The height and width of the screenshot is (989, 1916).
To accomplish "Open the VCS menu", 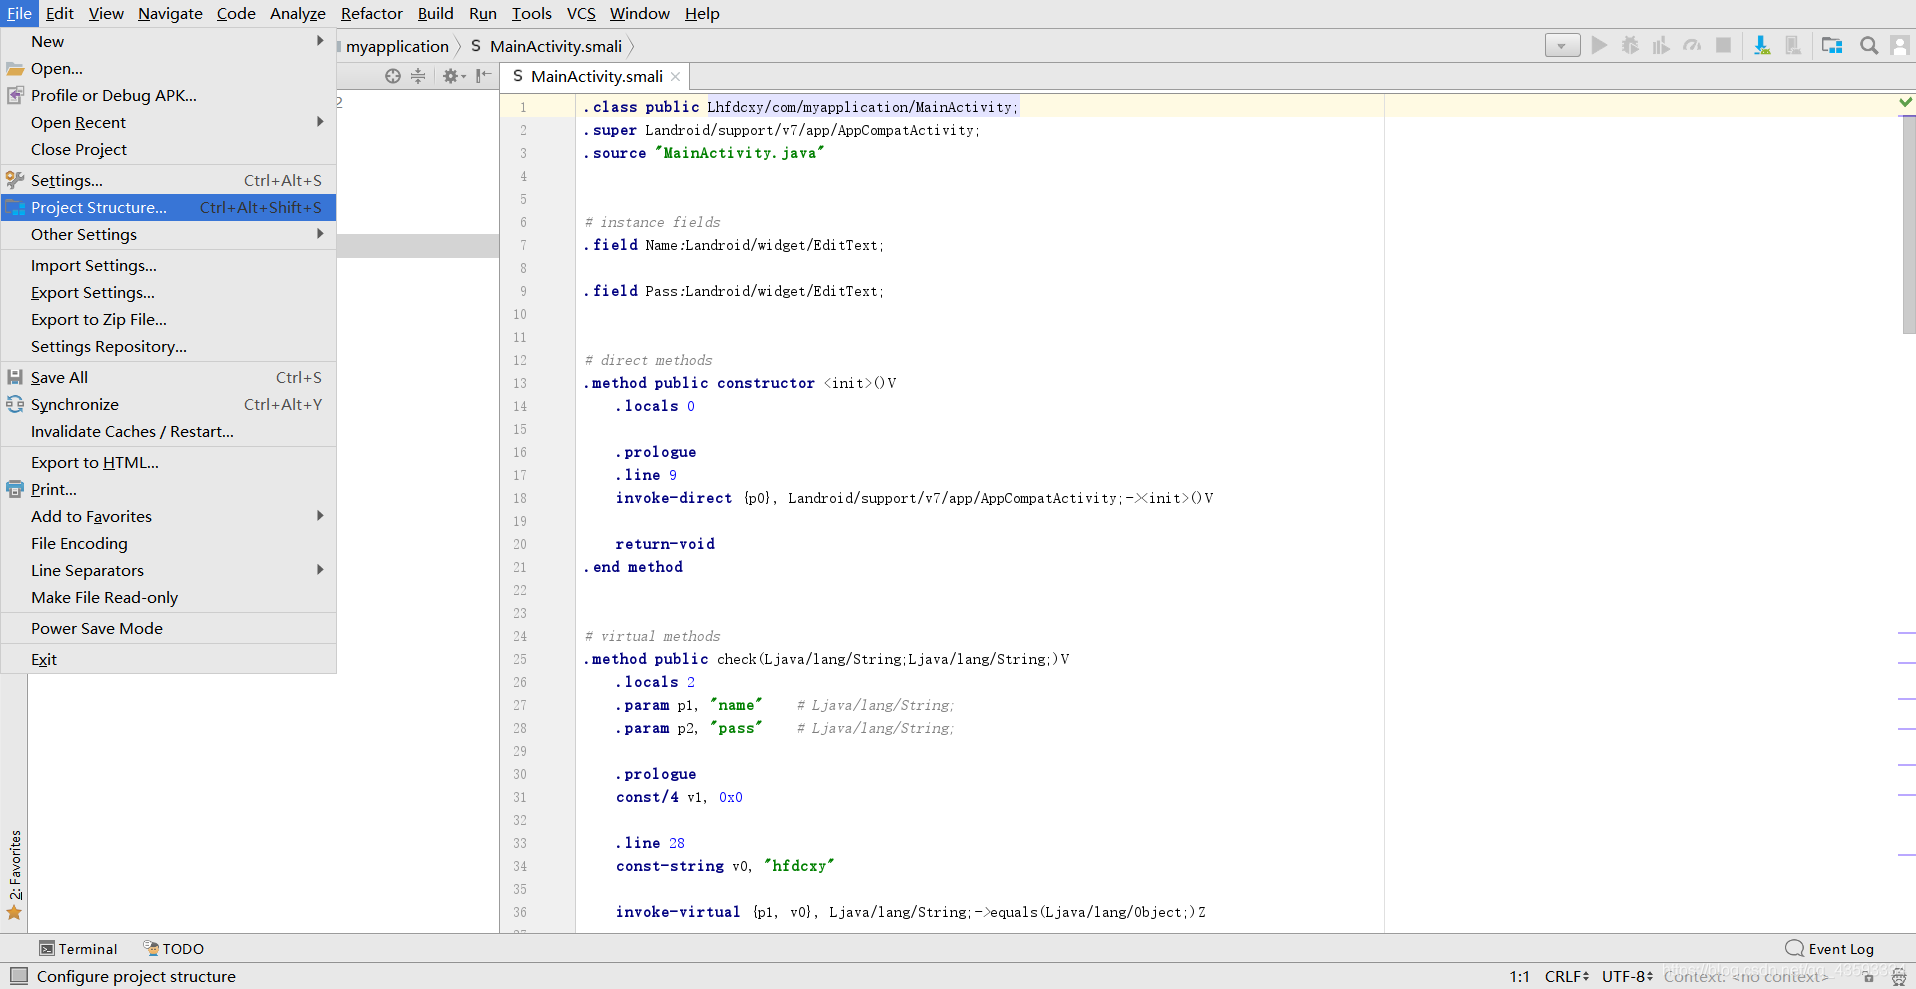I will coord(581,13).
